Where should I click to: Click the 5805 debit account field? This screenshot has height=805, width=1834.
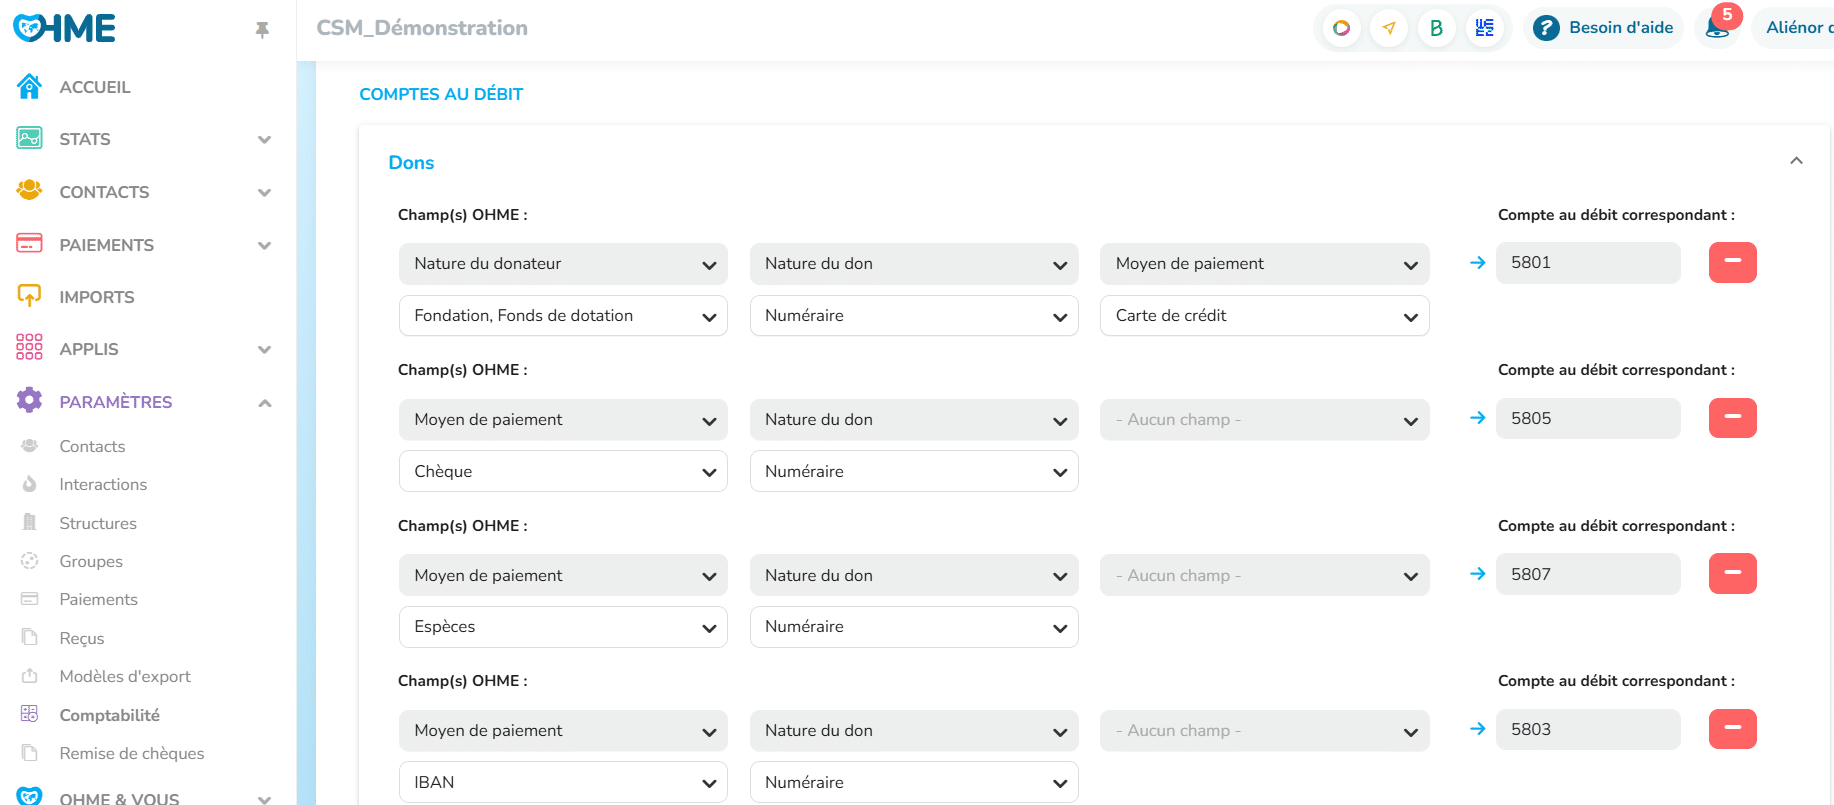(x=1587, y=418)
